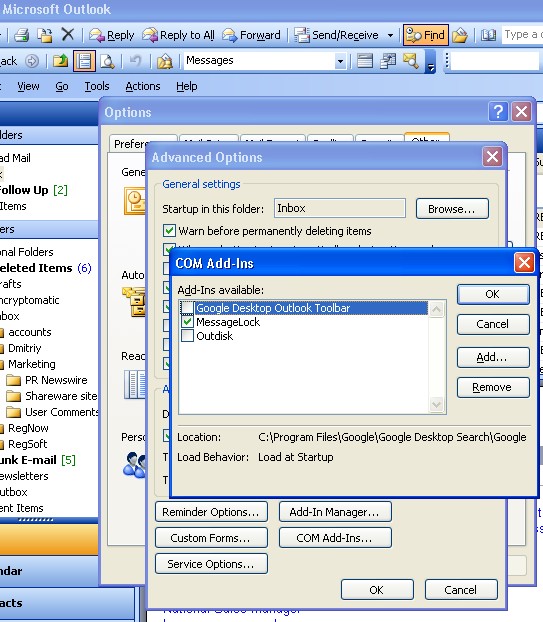Select the Deleted Items folder
The height and width of the screenshot is (622, 543).
click(36, 268)
